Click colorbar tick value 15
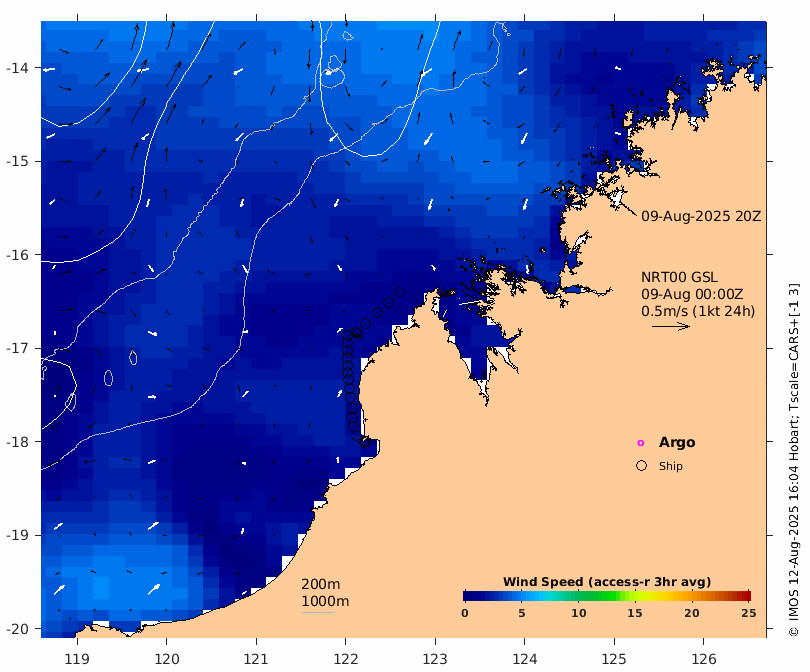 tap(634, 613)
